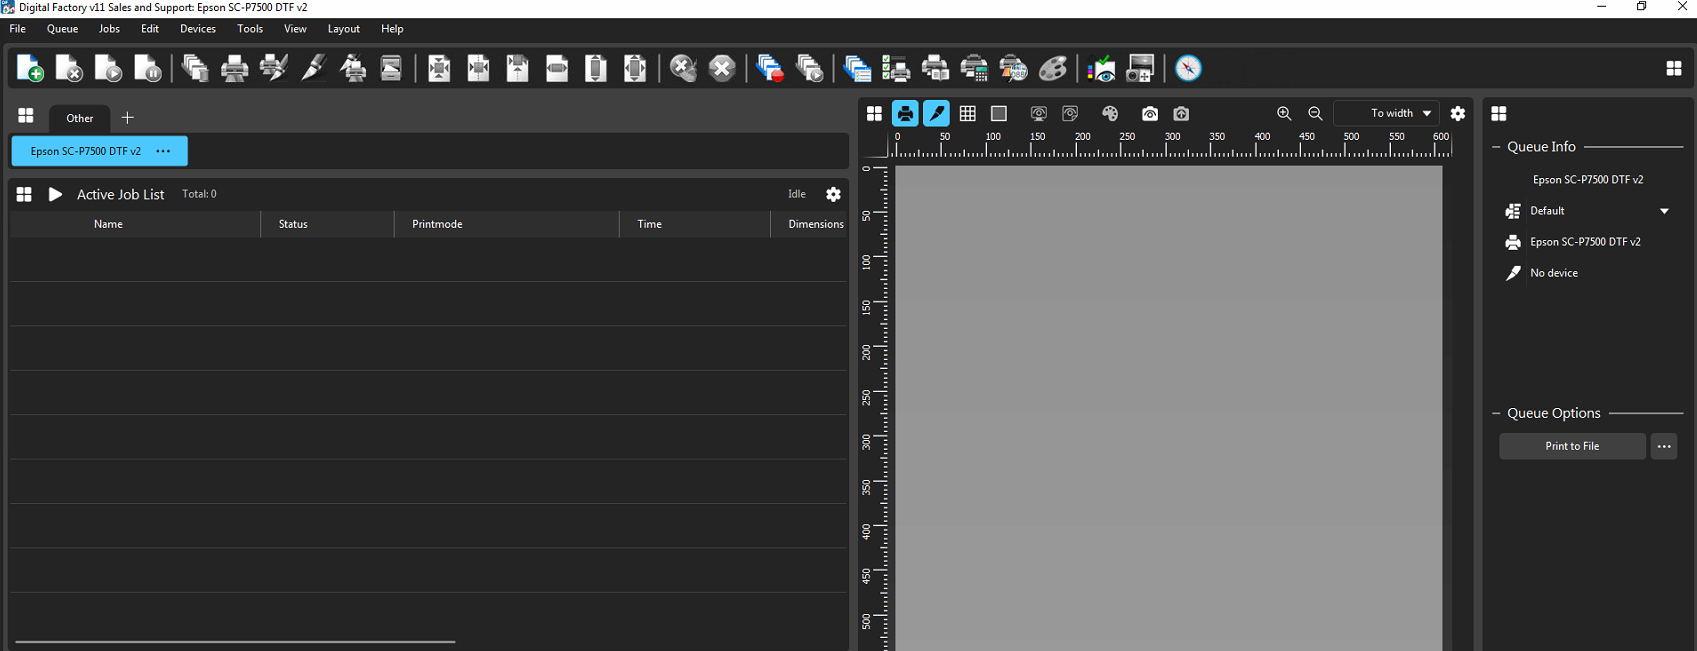Open the Print to File options ellipsis
The image size is (1697, 651).
click(1664, 446)
